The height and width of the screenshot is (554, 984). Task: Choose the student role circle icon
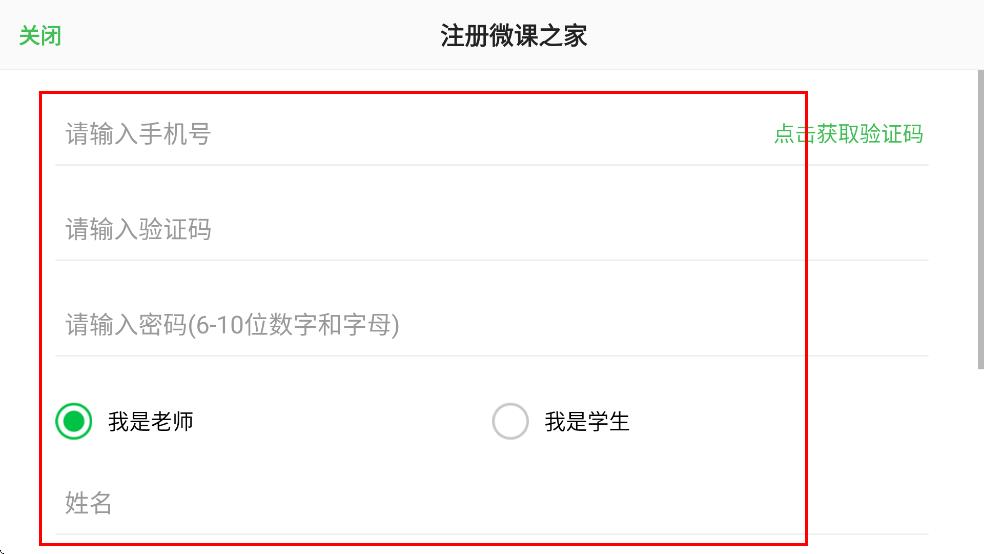pyautogui.click(x=510, y=422)
